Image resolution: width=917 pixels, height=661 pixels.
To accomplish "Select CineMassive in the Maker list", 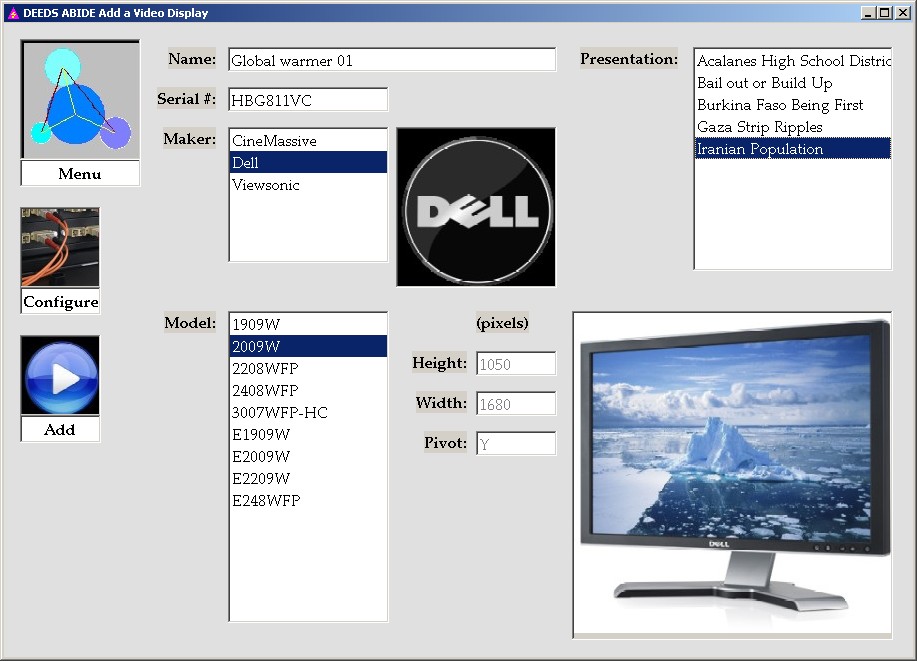I will (274, 141).
